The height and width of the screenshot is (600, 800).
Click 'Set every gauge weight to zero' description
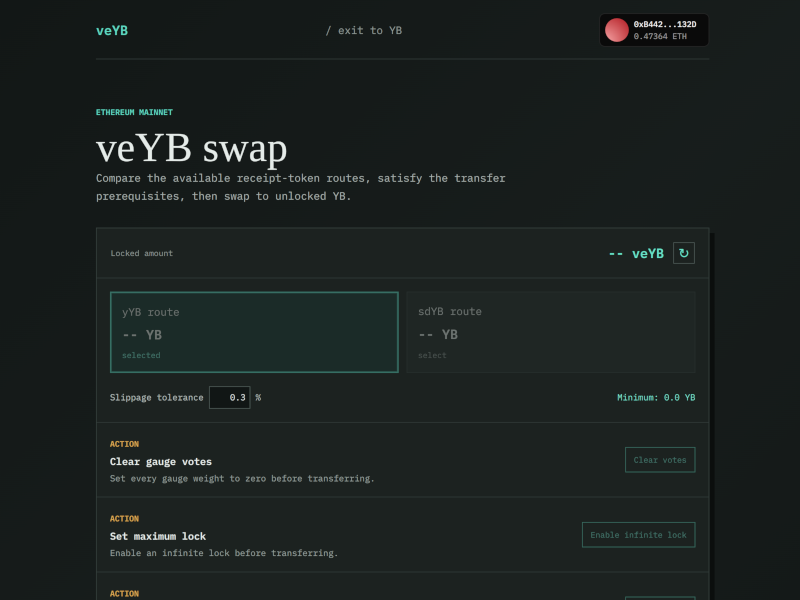pyautogui.click(x=242, y=479)
